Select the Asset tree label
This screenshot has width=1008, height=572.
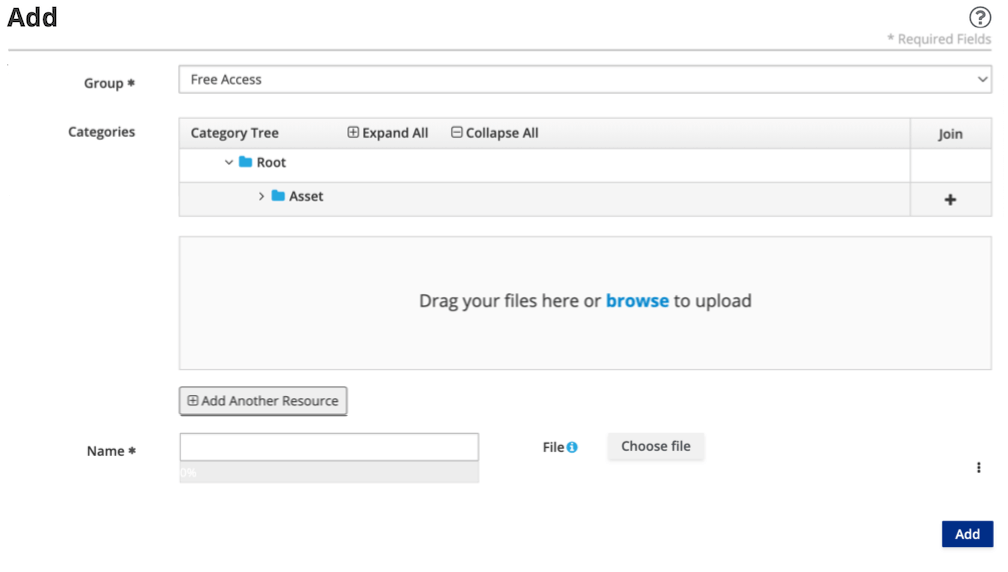(306, 196)
